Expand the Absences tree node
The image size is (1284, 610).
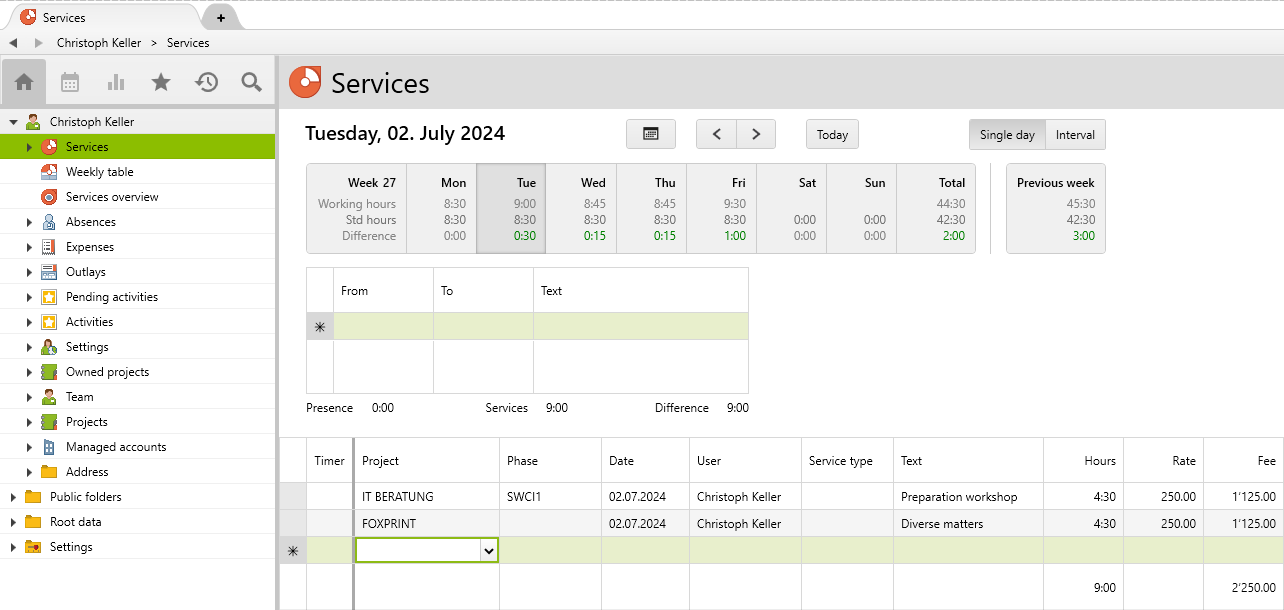29,222
